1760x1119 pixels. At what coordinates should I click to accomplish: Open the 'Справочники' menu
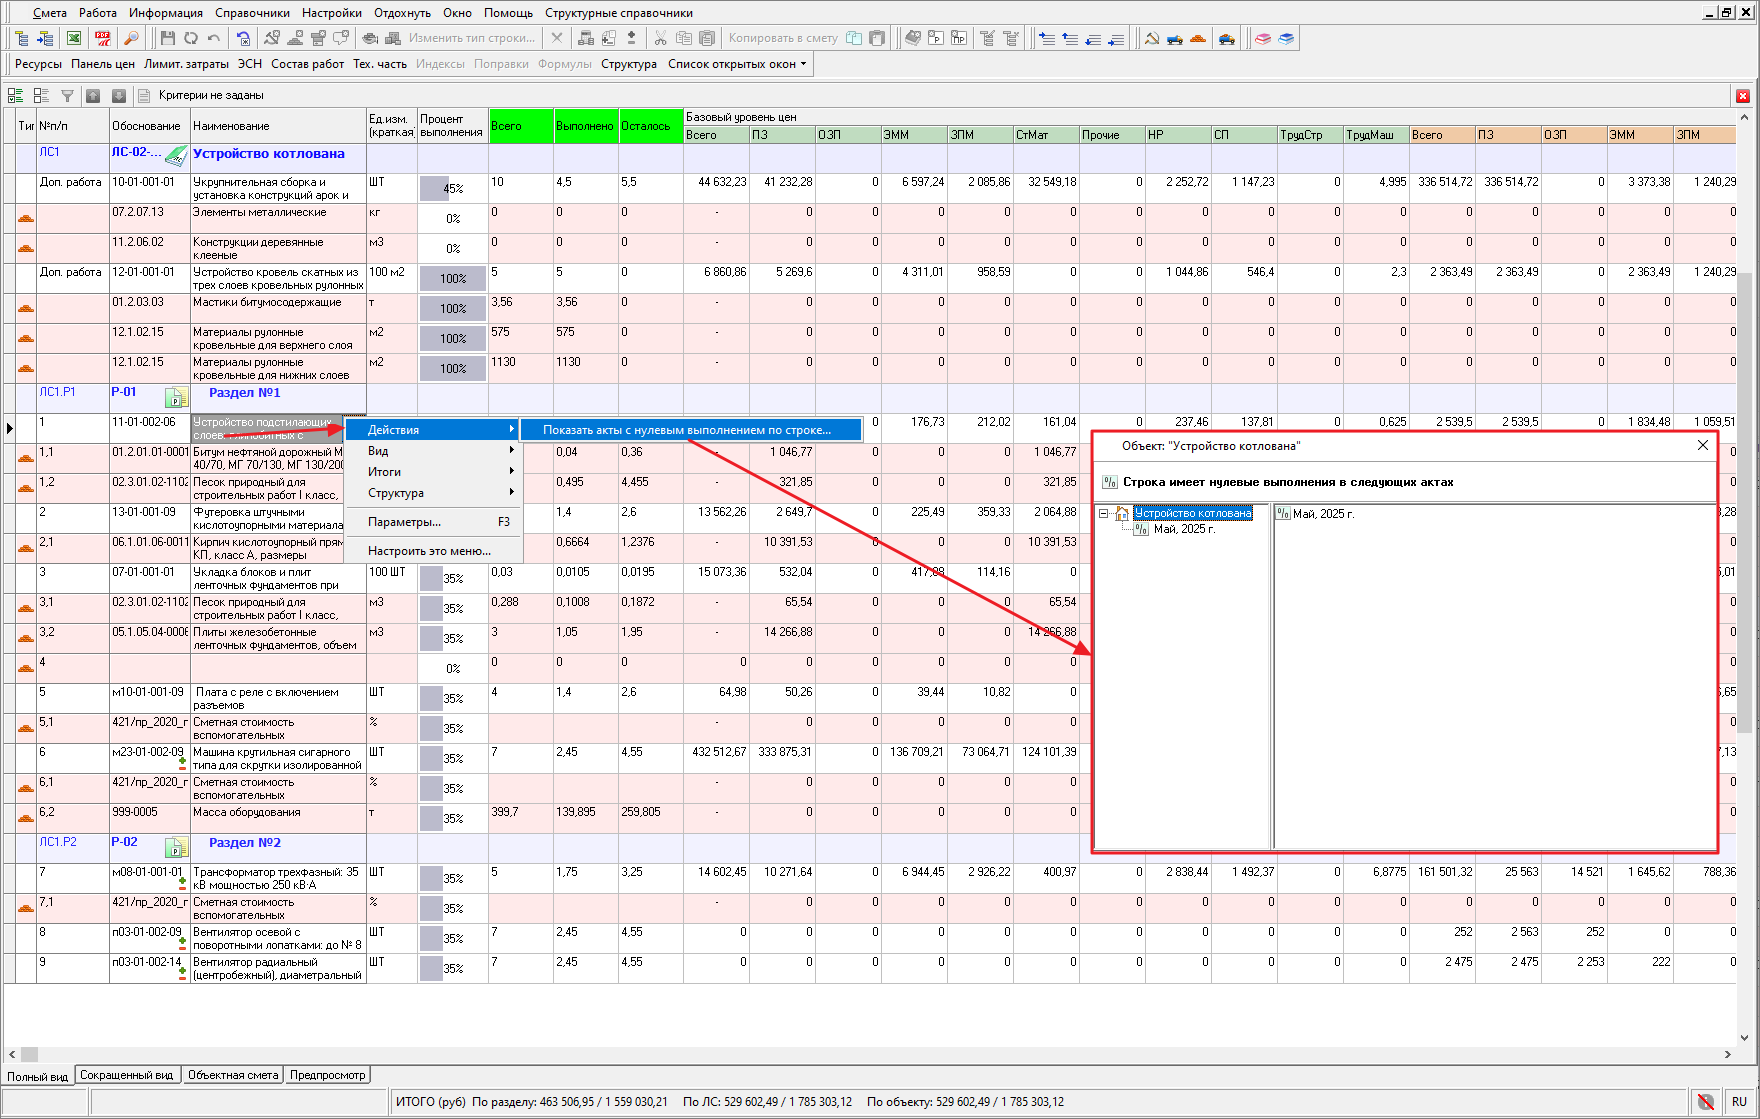(x=252, y=13)
